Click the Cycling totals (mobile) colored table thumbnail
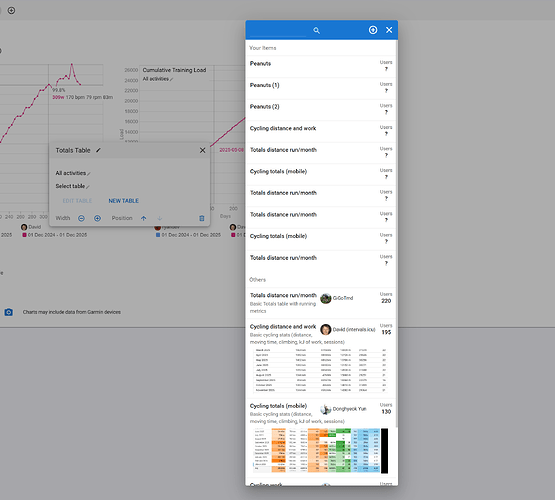The image size is (555, 500). click(x=321, y=450)
